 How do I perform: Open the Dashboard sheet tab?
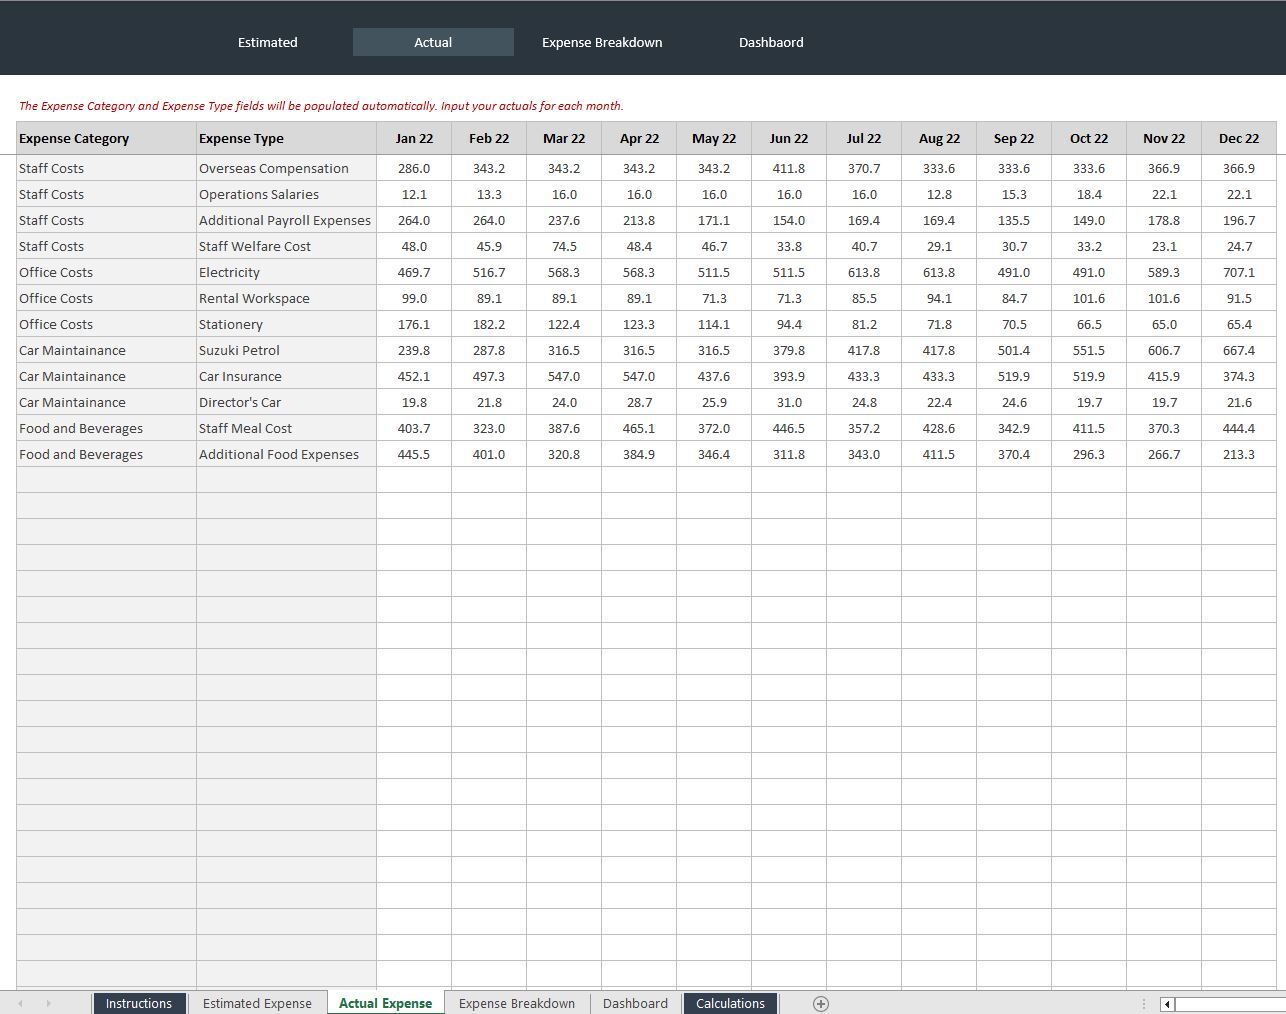pos(635,1003)
